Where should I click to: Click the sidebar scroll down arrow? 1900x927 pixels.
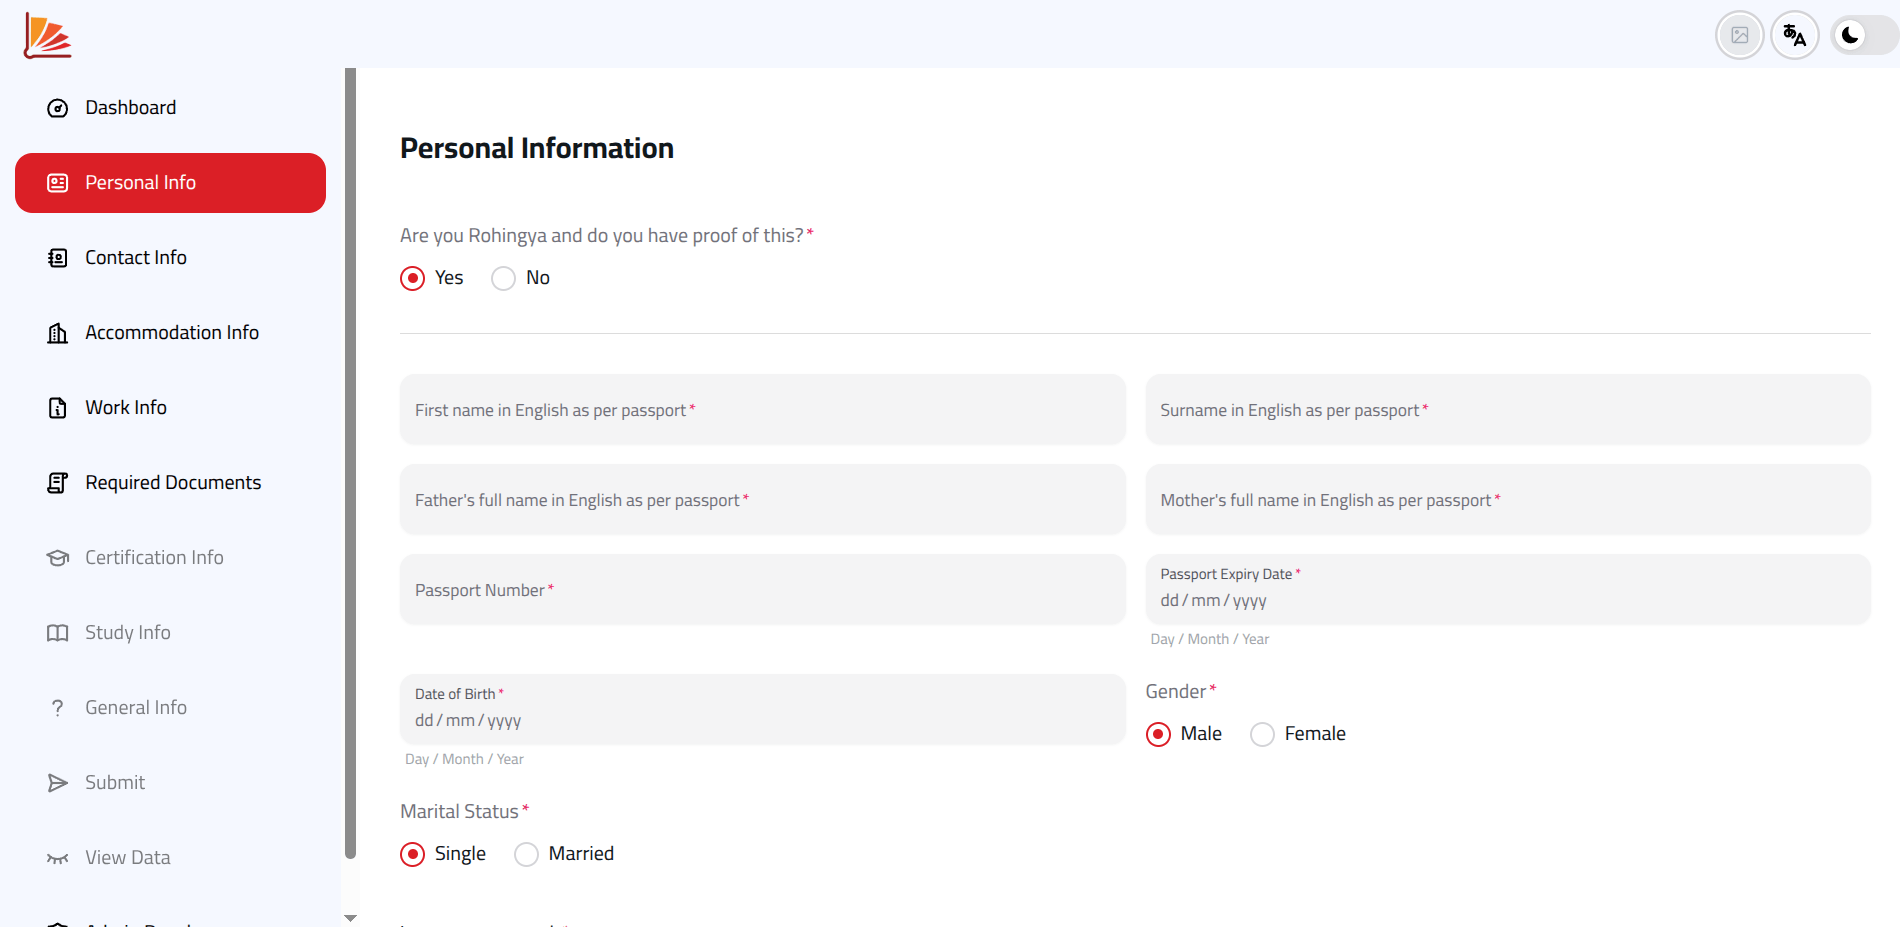[350, 918]
